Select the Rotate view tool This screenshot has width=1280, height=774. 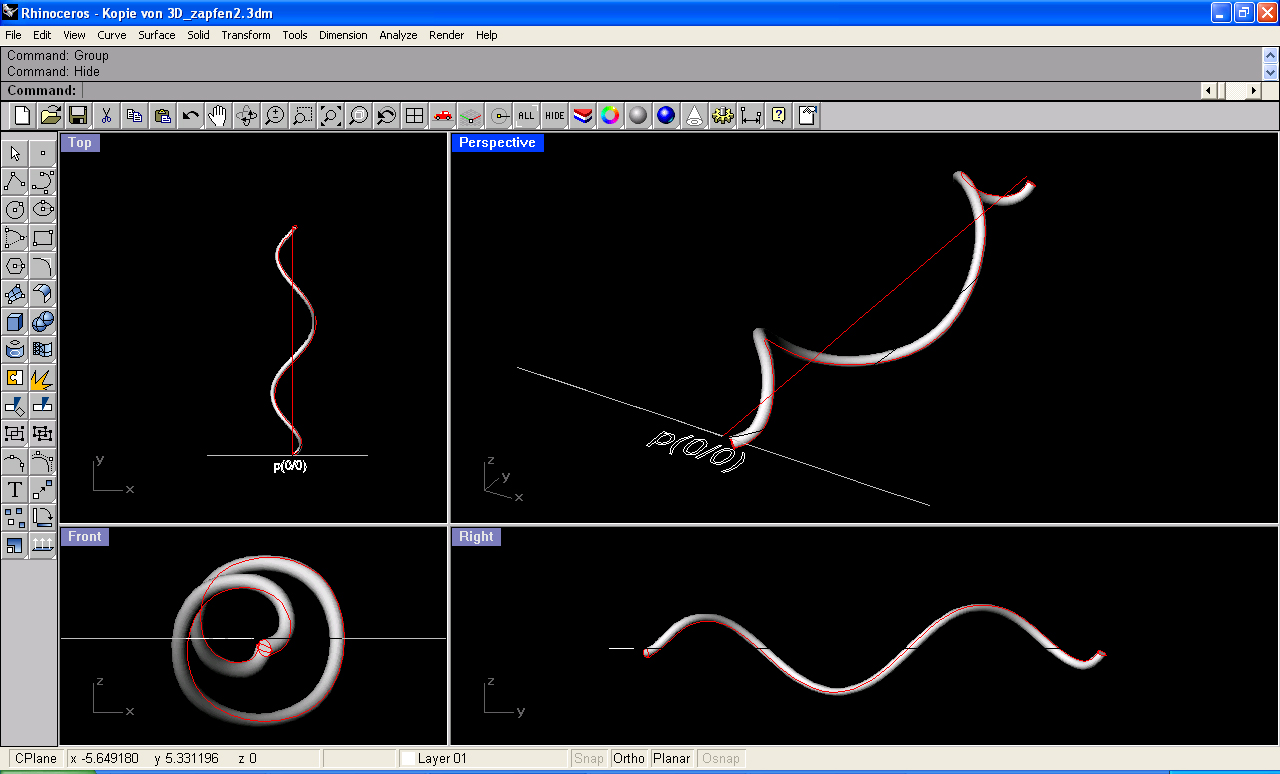pos(246,116)
